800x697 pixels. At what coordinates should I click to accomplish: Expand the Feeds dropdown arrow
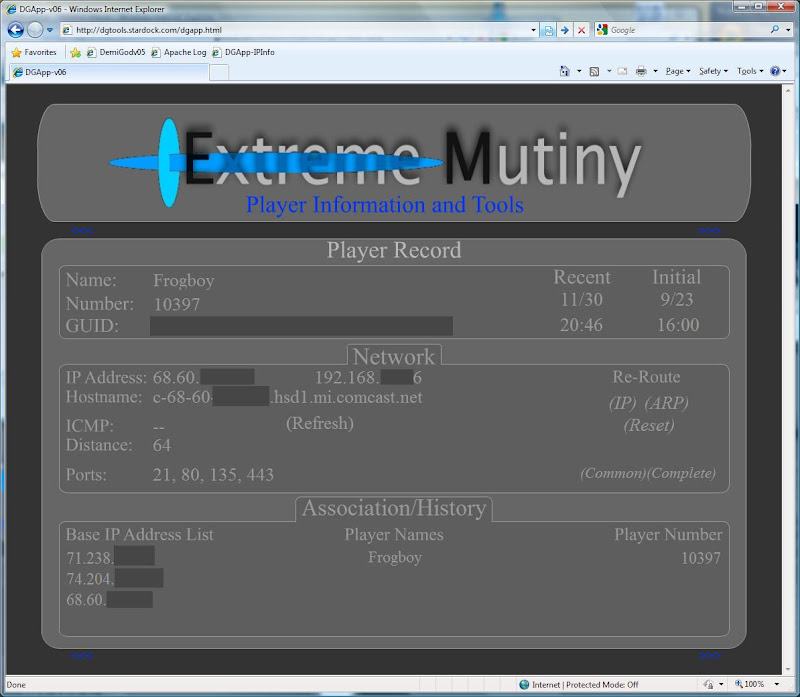click(609, 71)
